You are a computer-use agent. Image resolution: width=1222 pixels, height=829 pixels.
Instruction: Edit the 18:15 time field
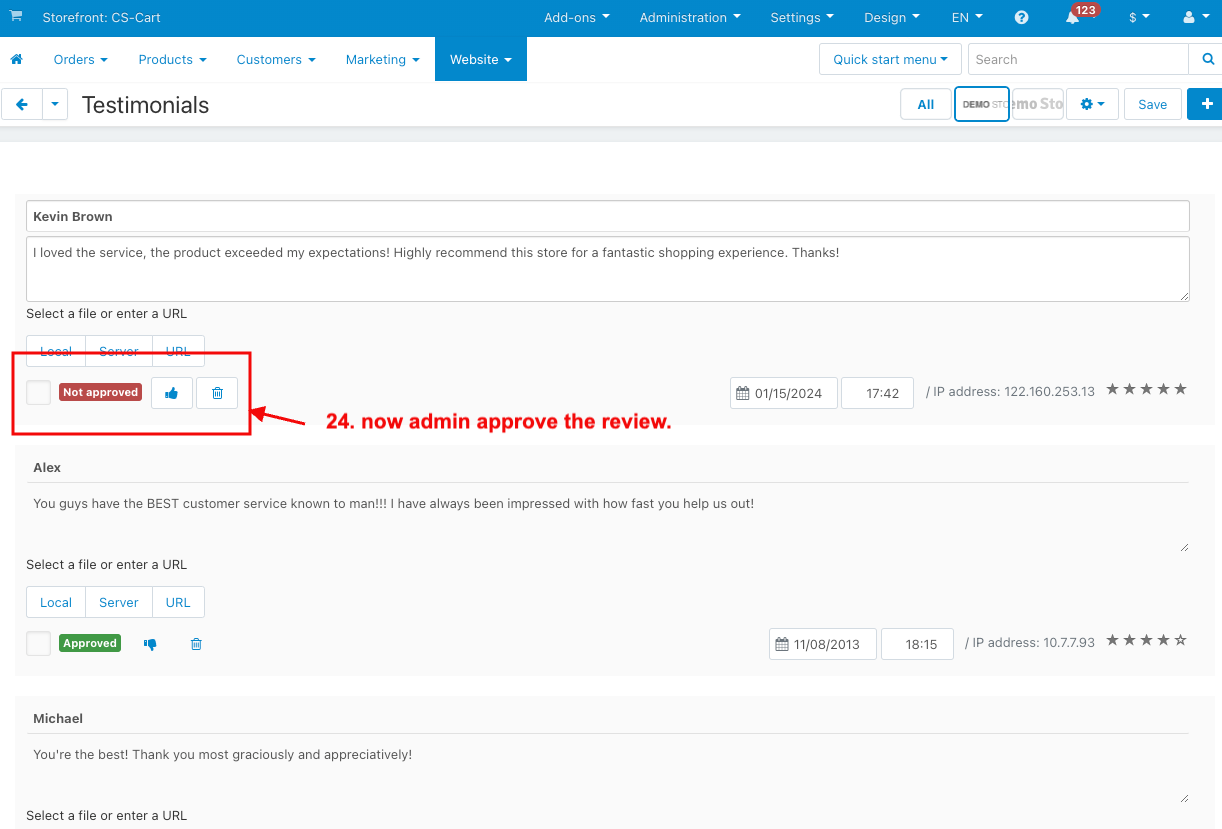point(917,644)
